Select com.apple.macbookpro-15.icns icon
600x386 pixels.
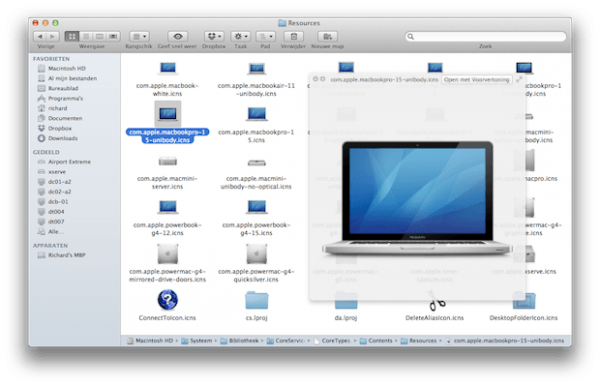click(256, 114)
